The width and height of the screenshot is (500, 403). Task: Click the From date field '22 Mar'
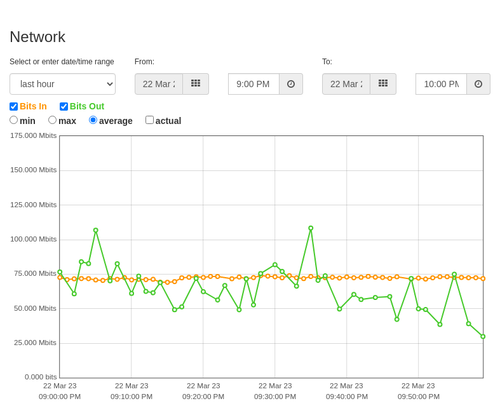click(159, 84)
